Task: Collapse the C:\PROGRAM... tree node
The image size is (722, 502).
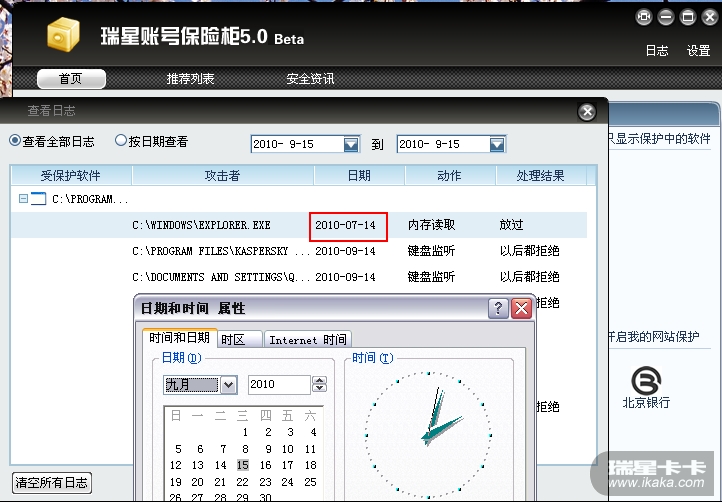Action: tap(23, 199)
